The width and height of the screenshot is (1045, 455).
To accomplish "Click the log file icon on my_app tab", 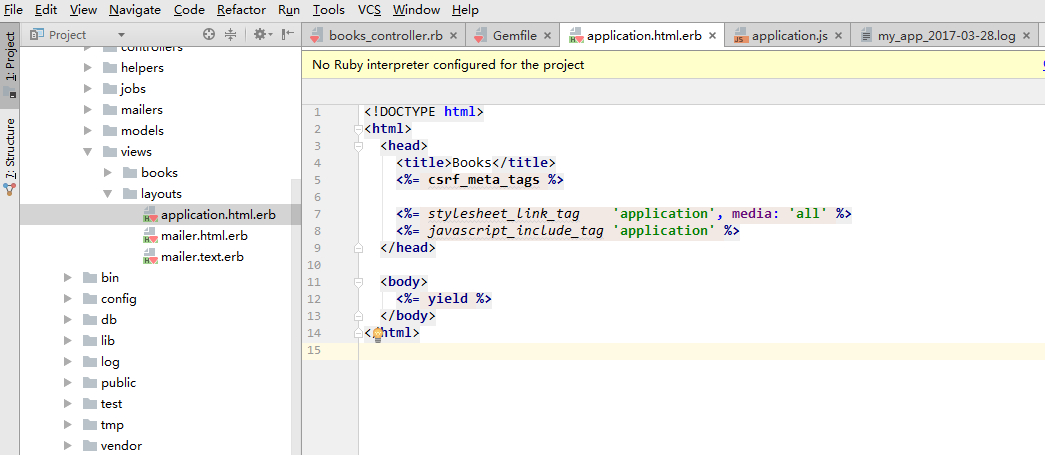I will coord(866,36).
